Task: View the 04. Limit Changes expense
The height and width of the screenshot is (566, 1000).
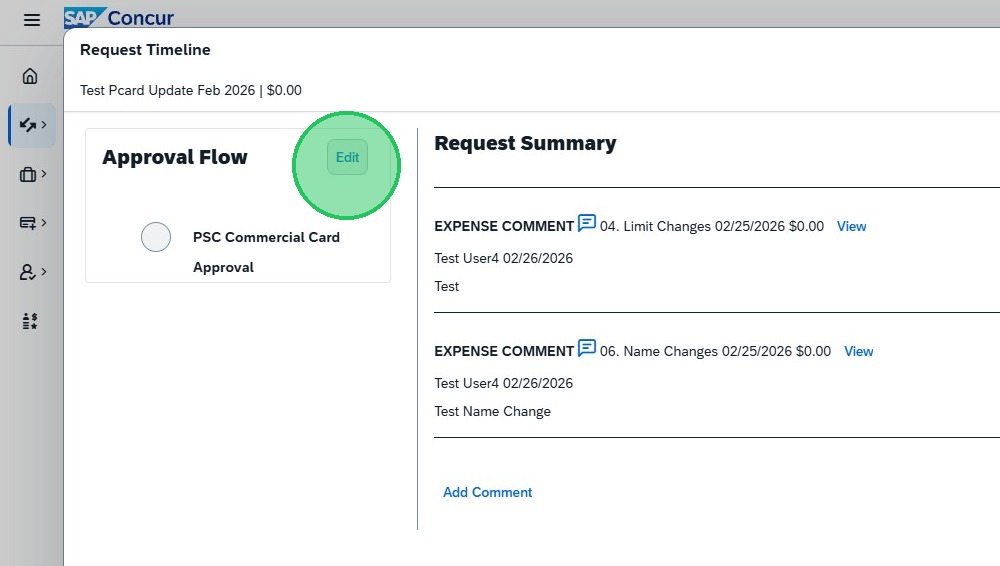Action: (851, 227)
